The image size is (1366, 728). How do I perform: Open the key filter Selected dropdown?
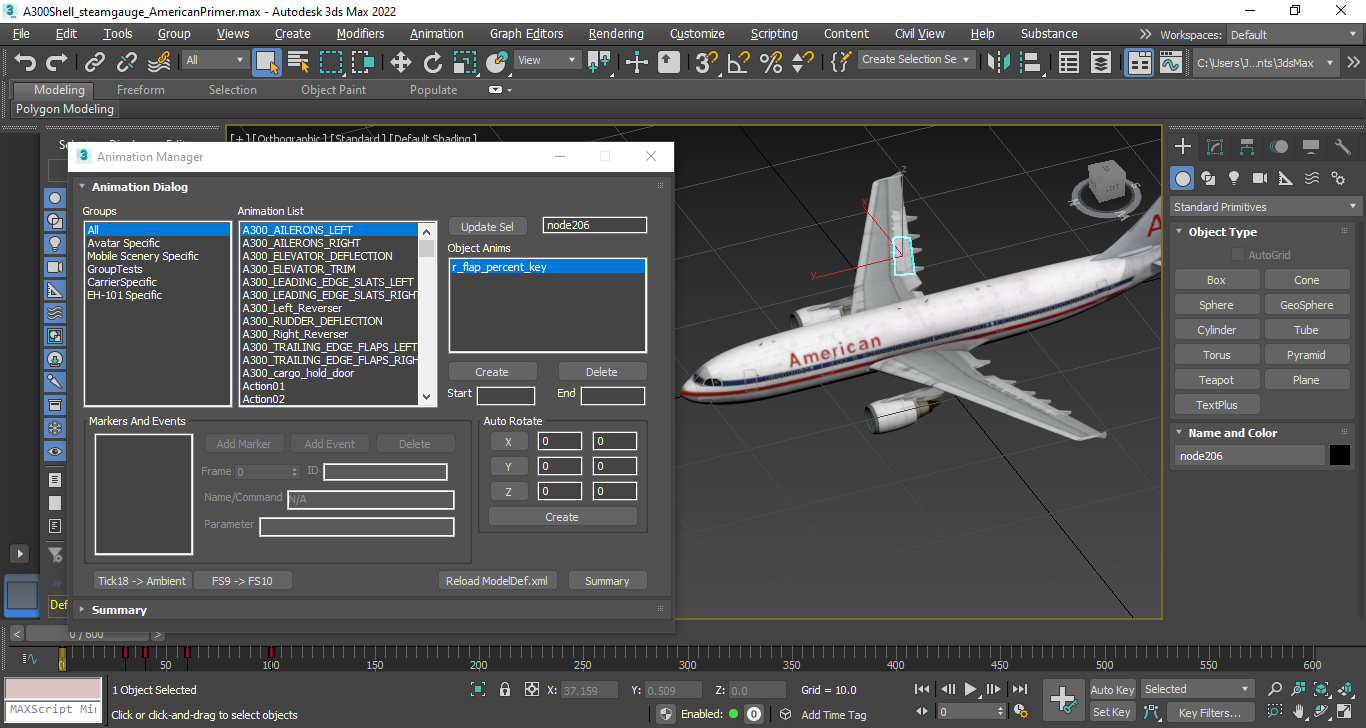[1197, 689]
